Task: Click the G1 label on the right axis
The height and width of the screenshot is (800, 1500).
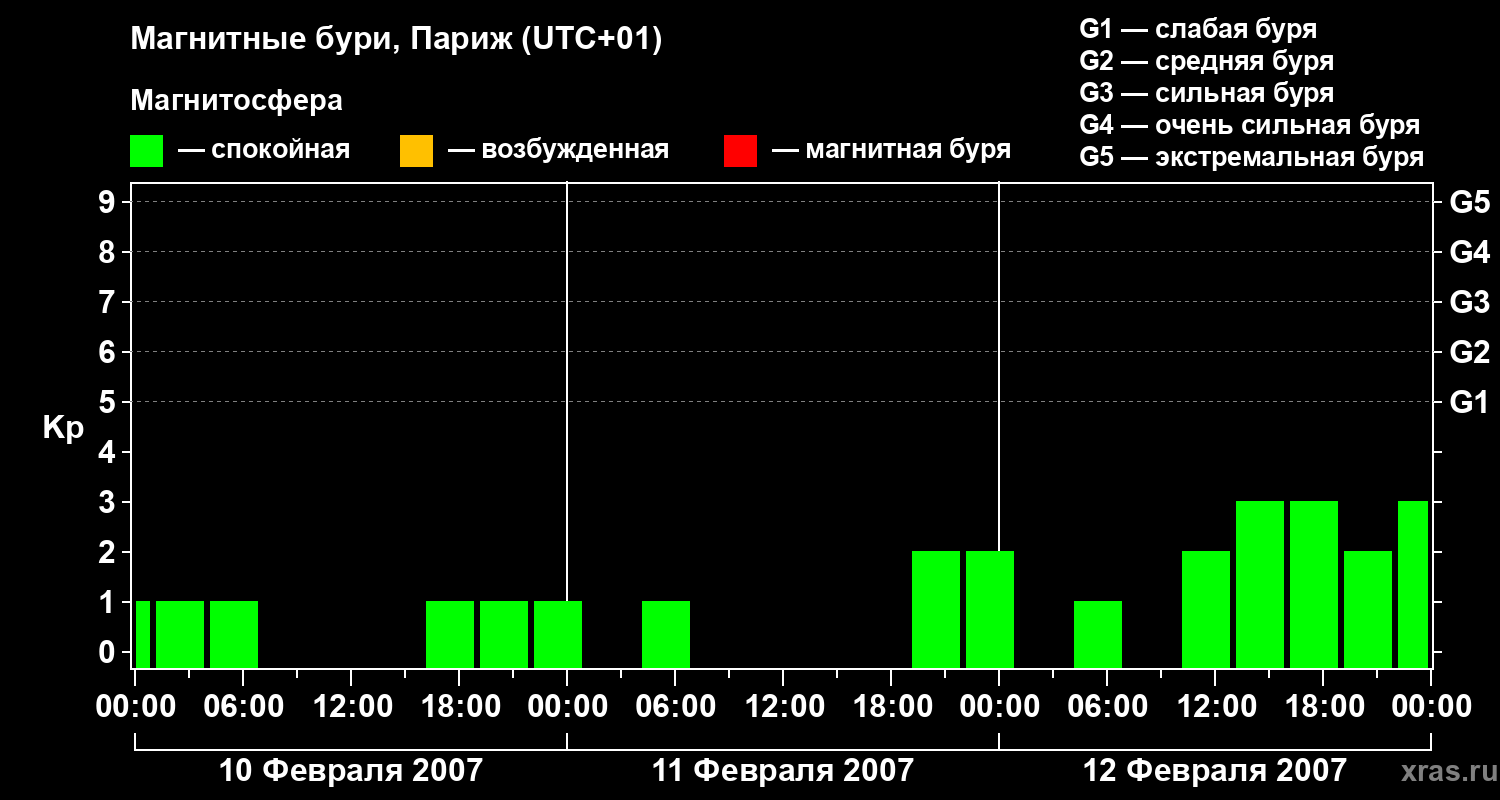Action: click(x=1469, y=402)
